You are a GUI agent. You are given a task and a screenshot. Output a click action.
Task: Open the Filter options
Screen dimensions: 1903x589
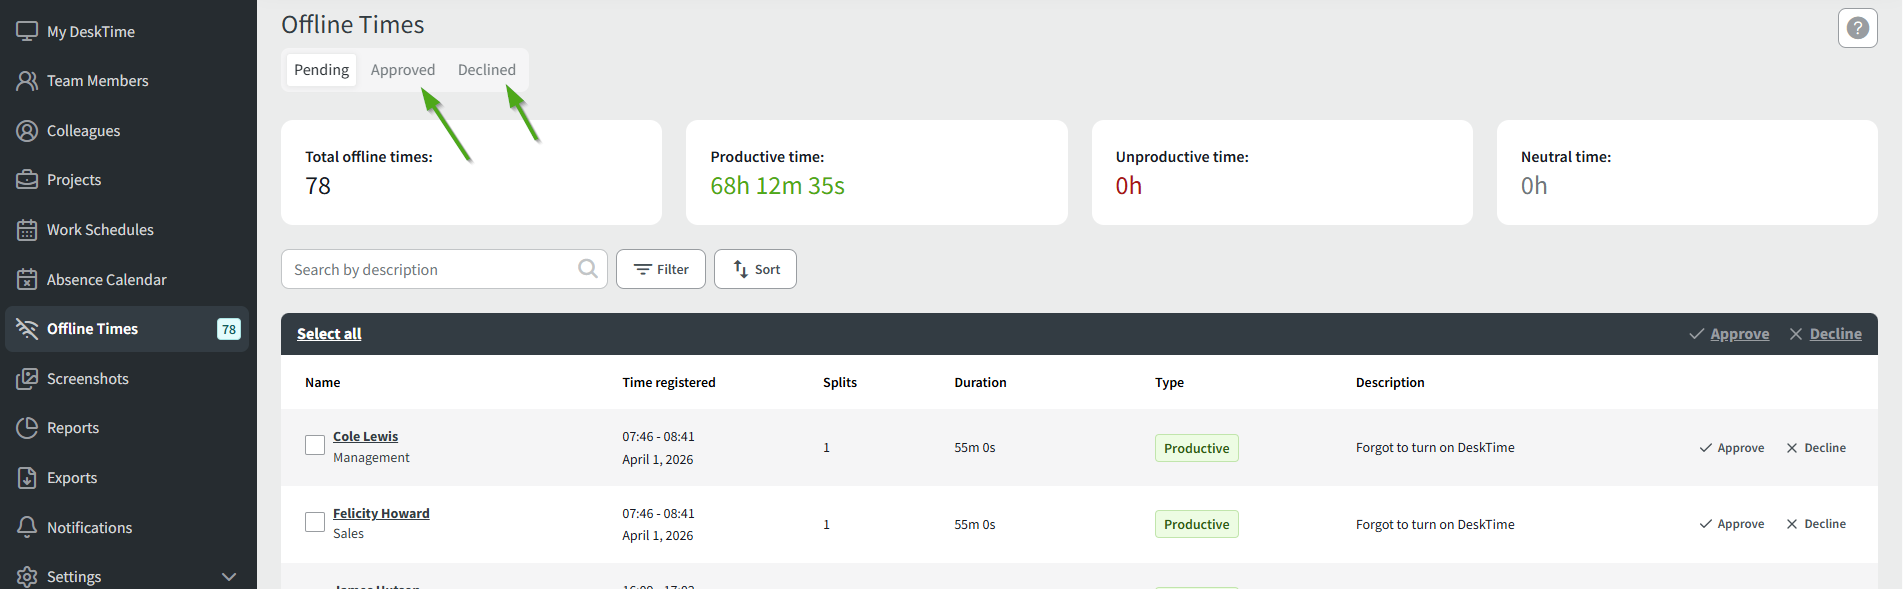[660, 269]
